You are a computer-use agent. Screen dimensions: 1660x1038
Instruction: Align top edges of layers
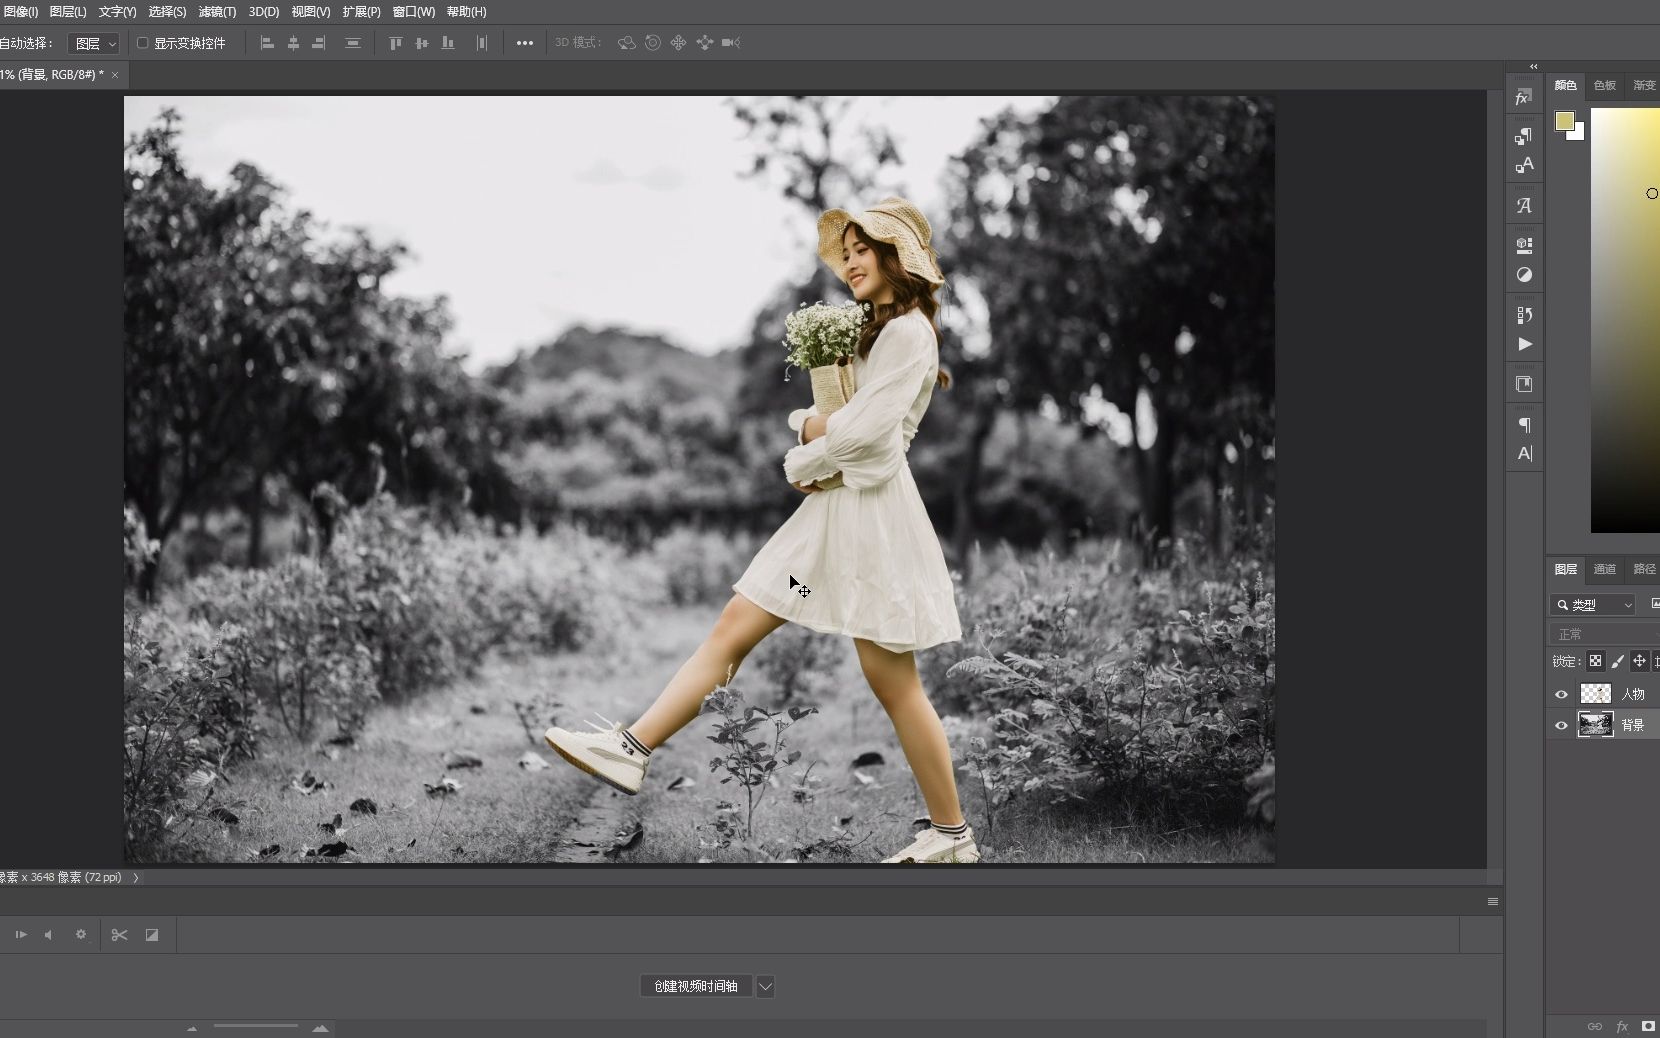396,43
